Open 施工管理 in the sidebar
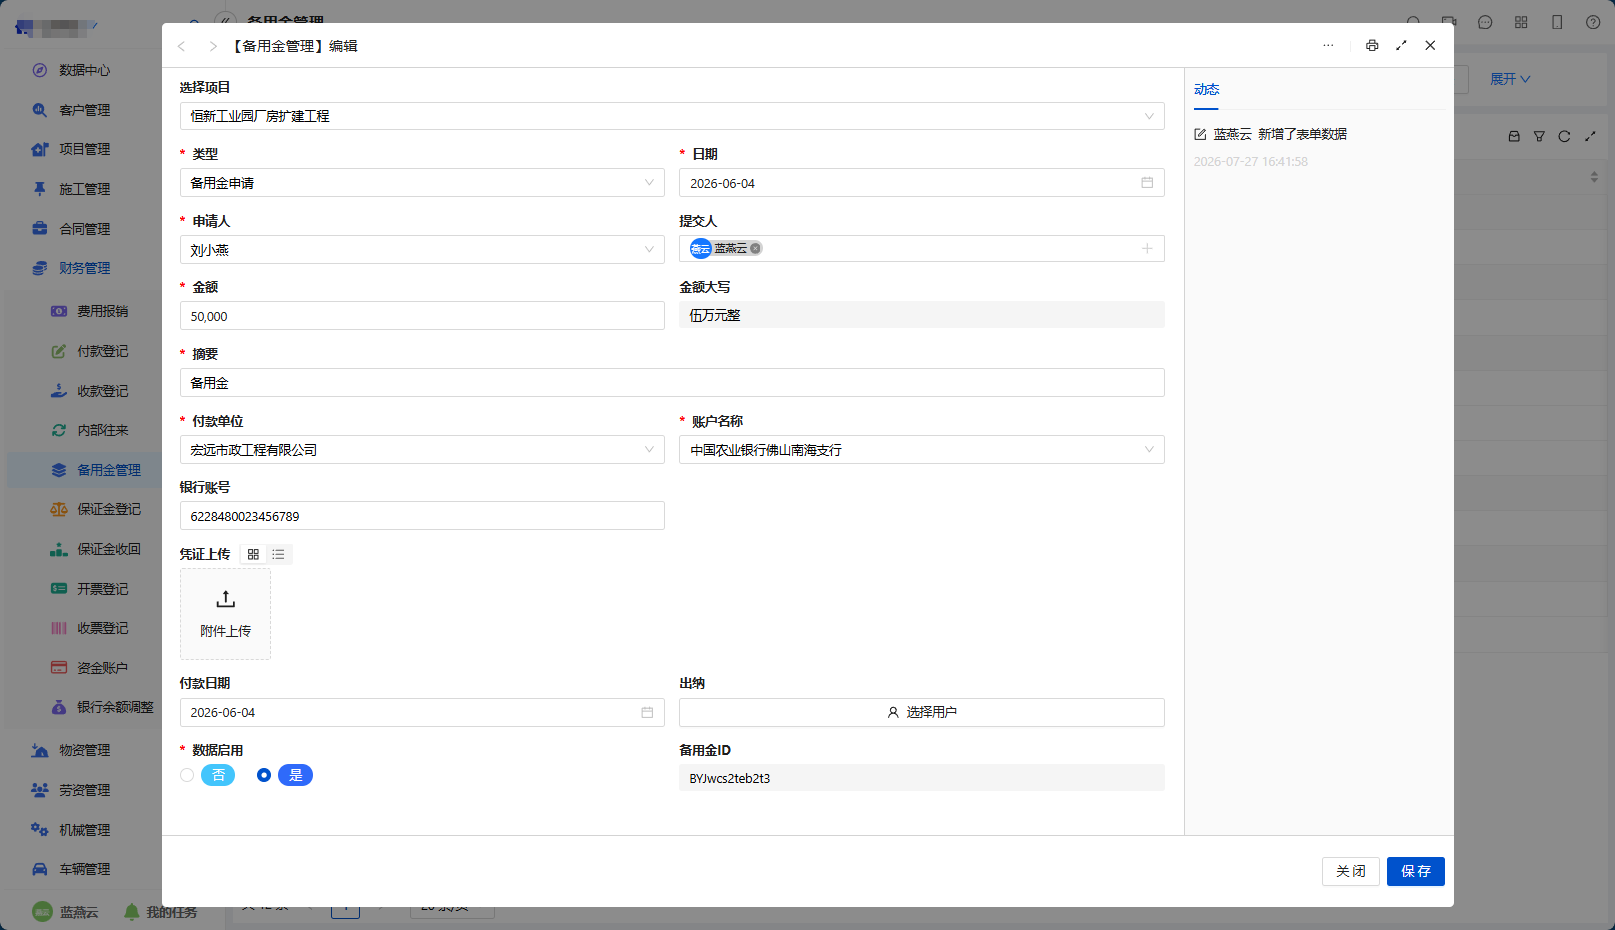This screenshot has height=930, width=1615. (84, 189)
